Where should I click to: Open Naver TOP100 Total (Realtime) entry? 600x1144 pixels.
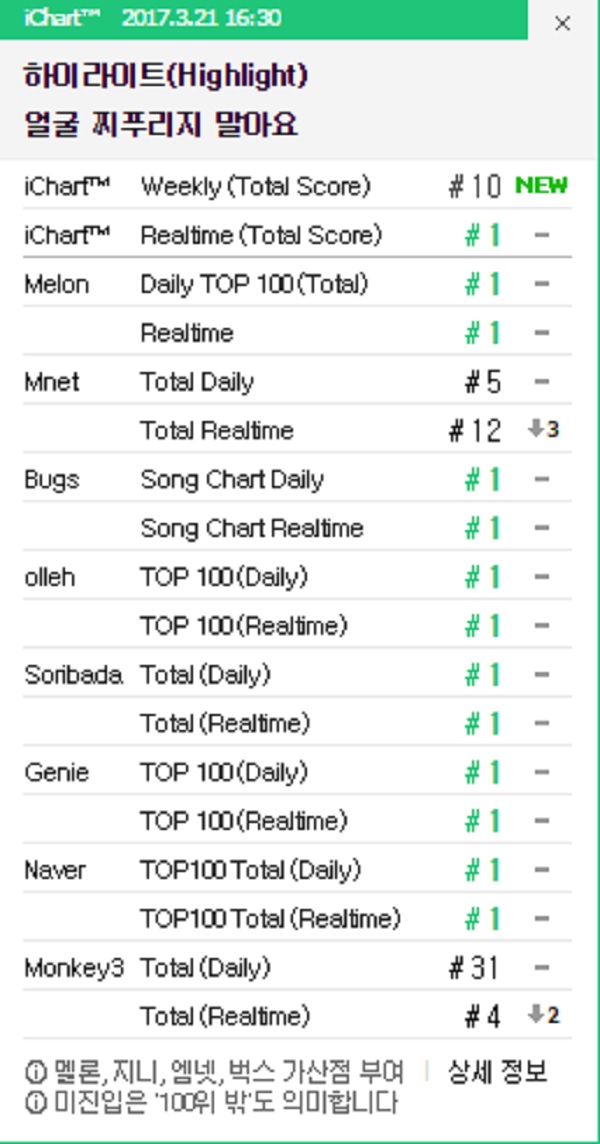pos(270,918)
